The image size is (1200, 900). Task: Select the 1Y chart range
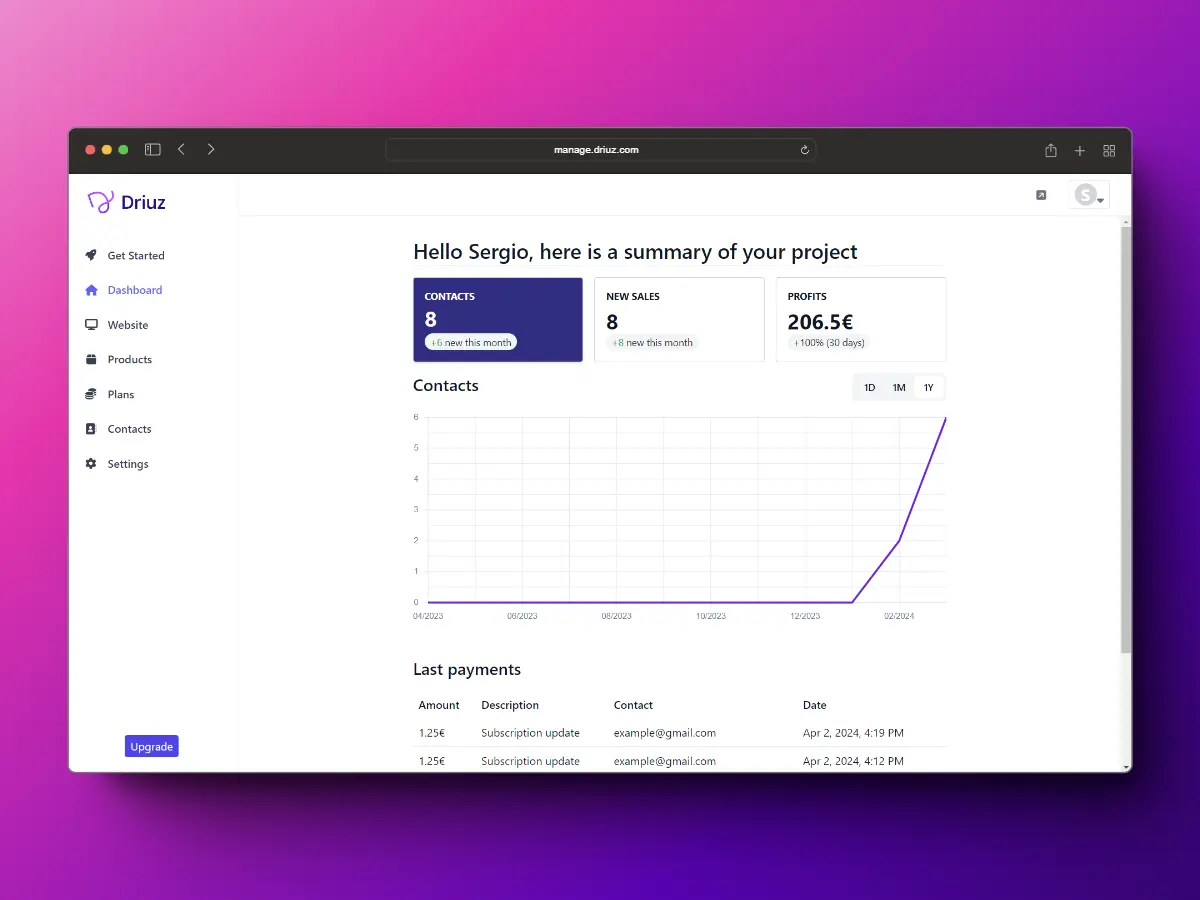(x=928, y=388)
